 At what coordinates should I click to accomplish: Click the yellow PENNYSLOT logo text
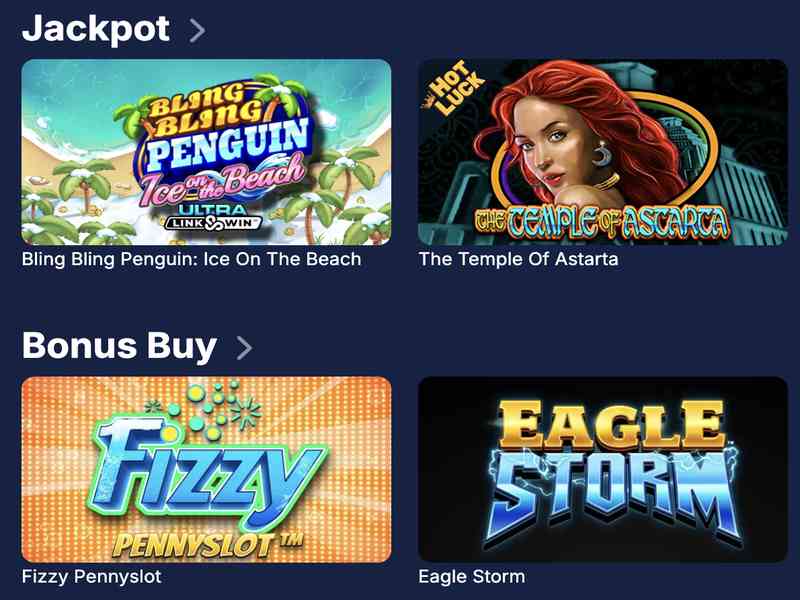(x=208, y=545)
